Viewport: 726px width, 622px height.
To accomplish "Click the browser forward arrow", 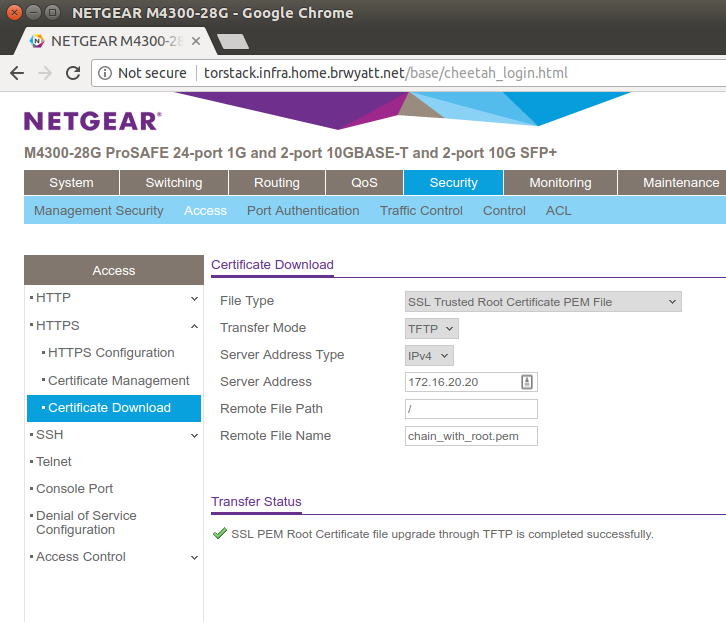I will coord(45,73).
